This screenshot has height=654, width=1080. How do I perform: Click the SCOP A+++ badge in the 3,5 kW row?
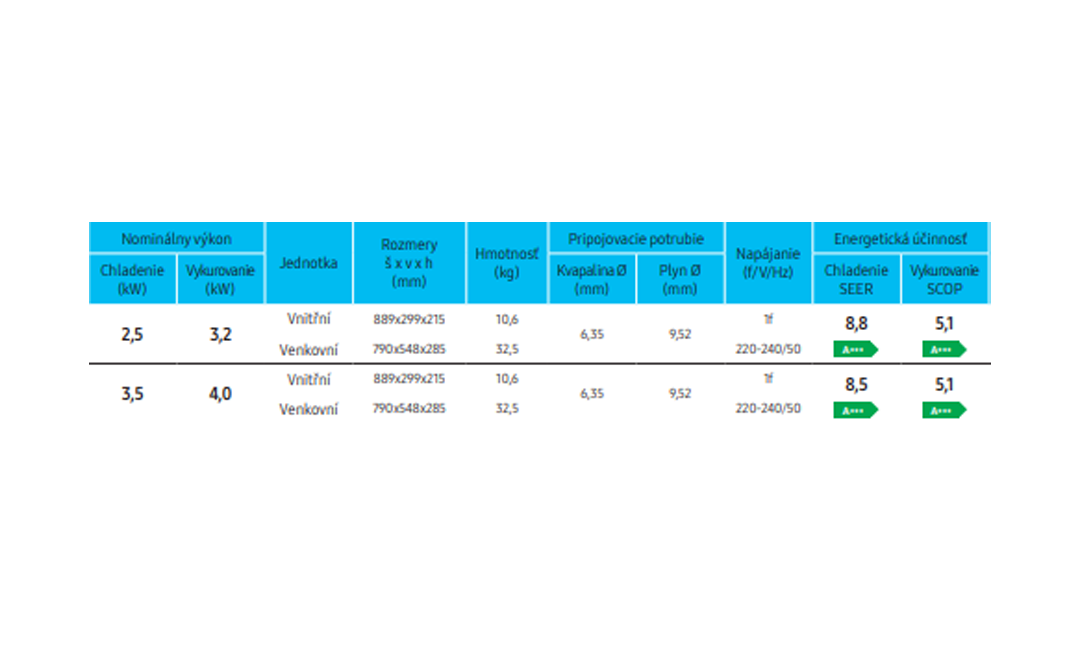click(944, 410)
